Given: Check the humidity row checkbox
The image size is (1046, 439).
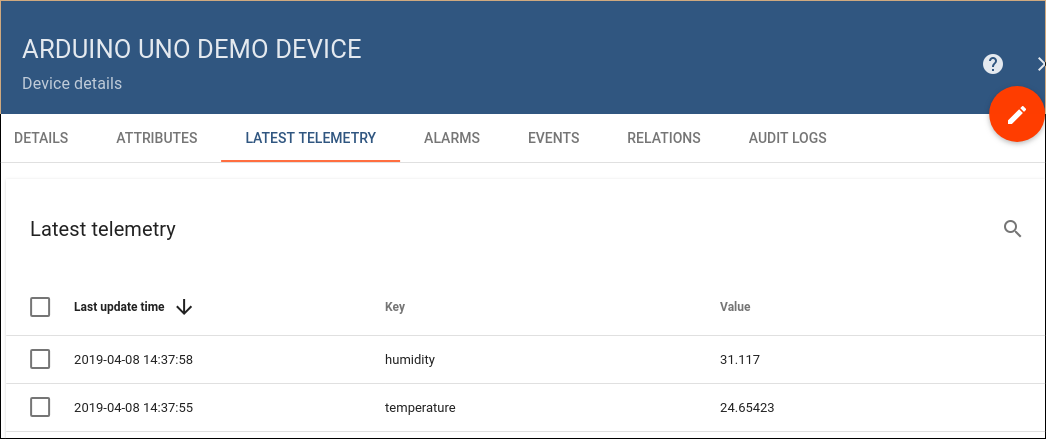Looking at the screenshot, I should [40, 360].
